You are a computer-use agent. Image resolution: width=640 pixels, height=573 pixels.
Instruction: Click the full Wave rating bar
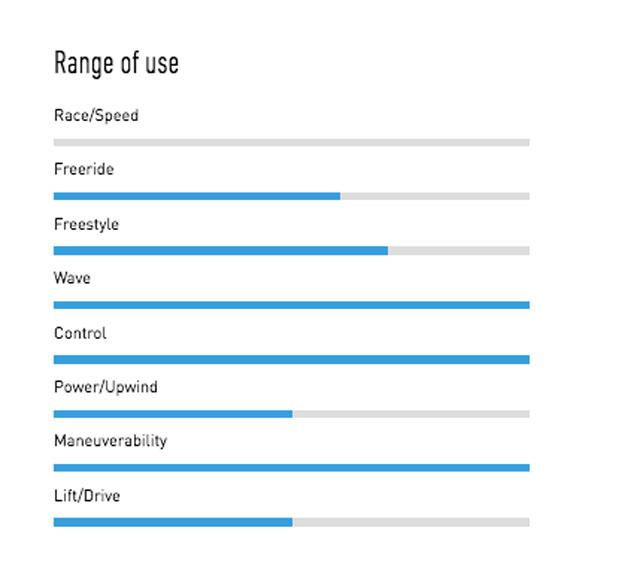tap(291, 305)
